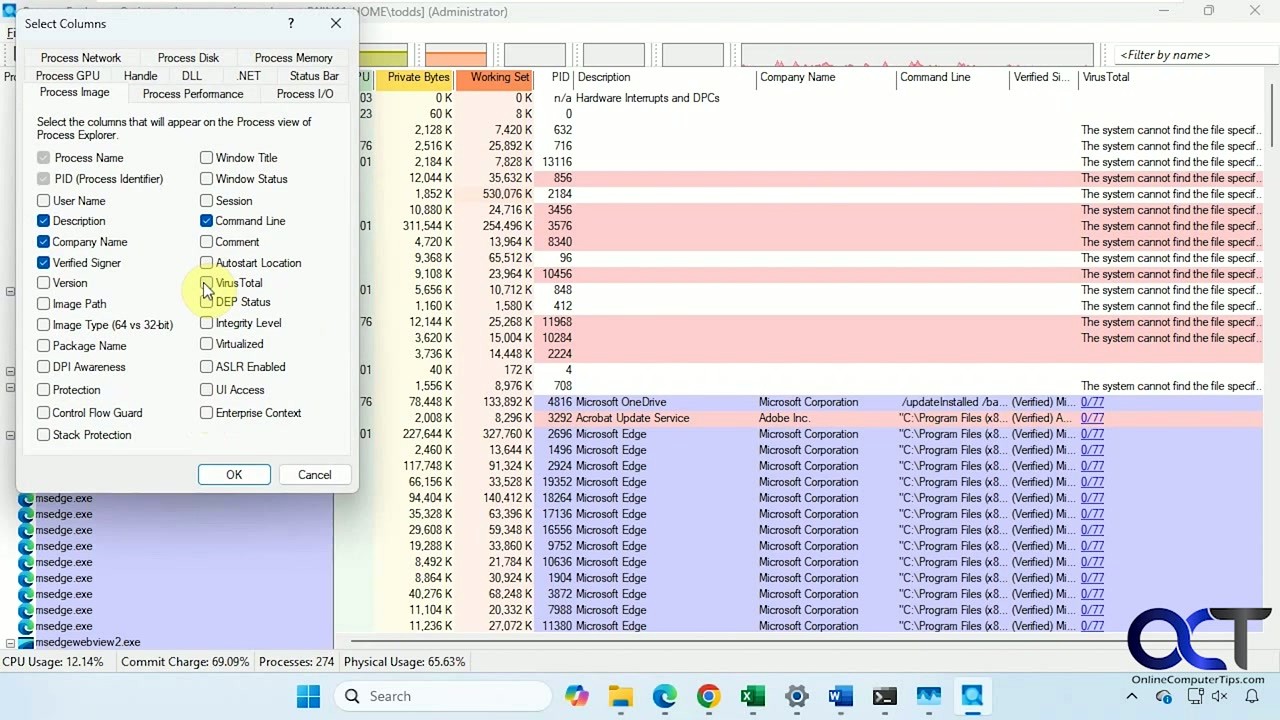
Task: Cancel the Select Columns dialog
Action: (x=314, y=474)
